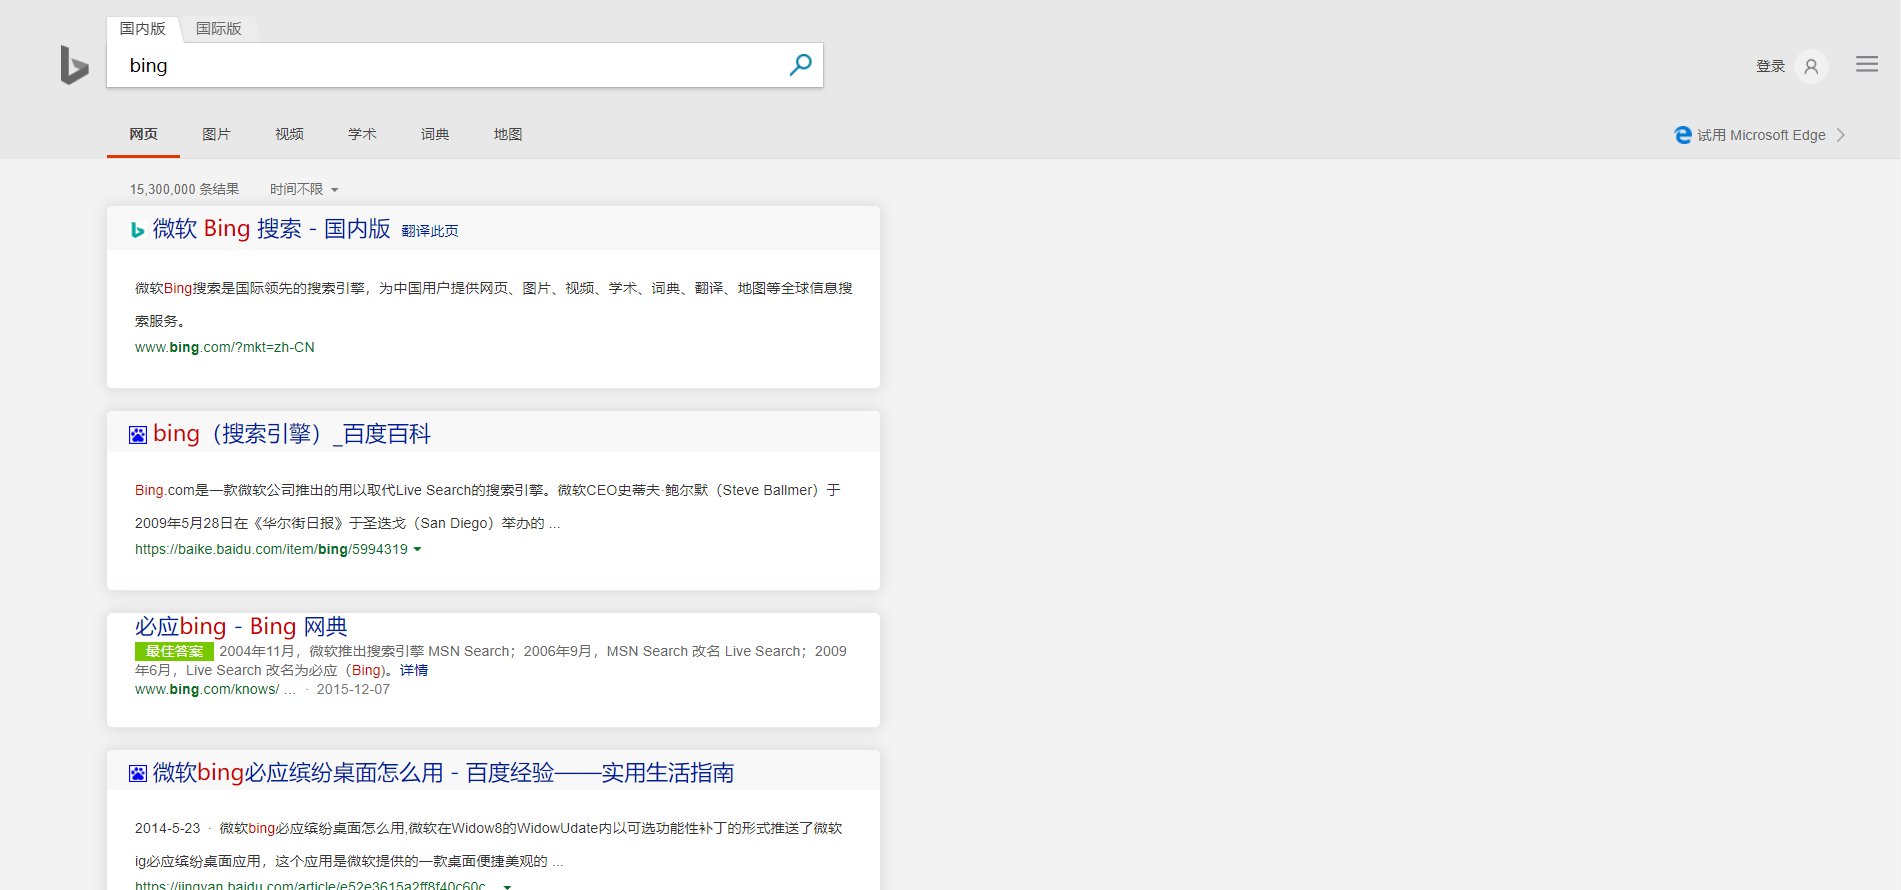The height and width of the screenshot is (890, 1901).
Task: Switch to the 国际版 tab
Action: [219, 29]
